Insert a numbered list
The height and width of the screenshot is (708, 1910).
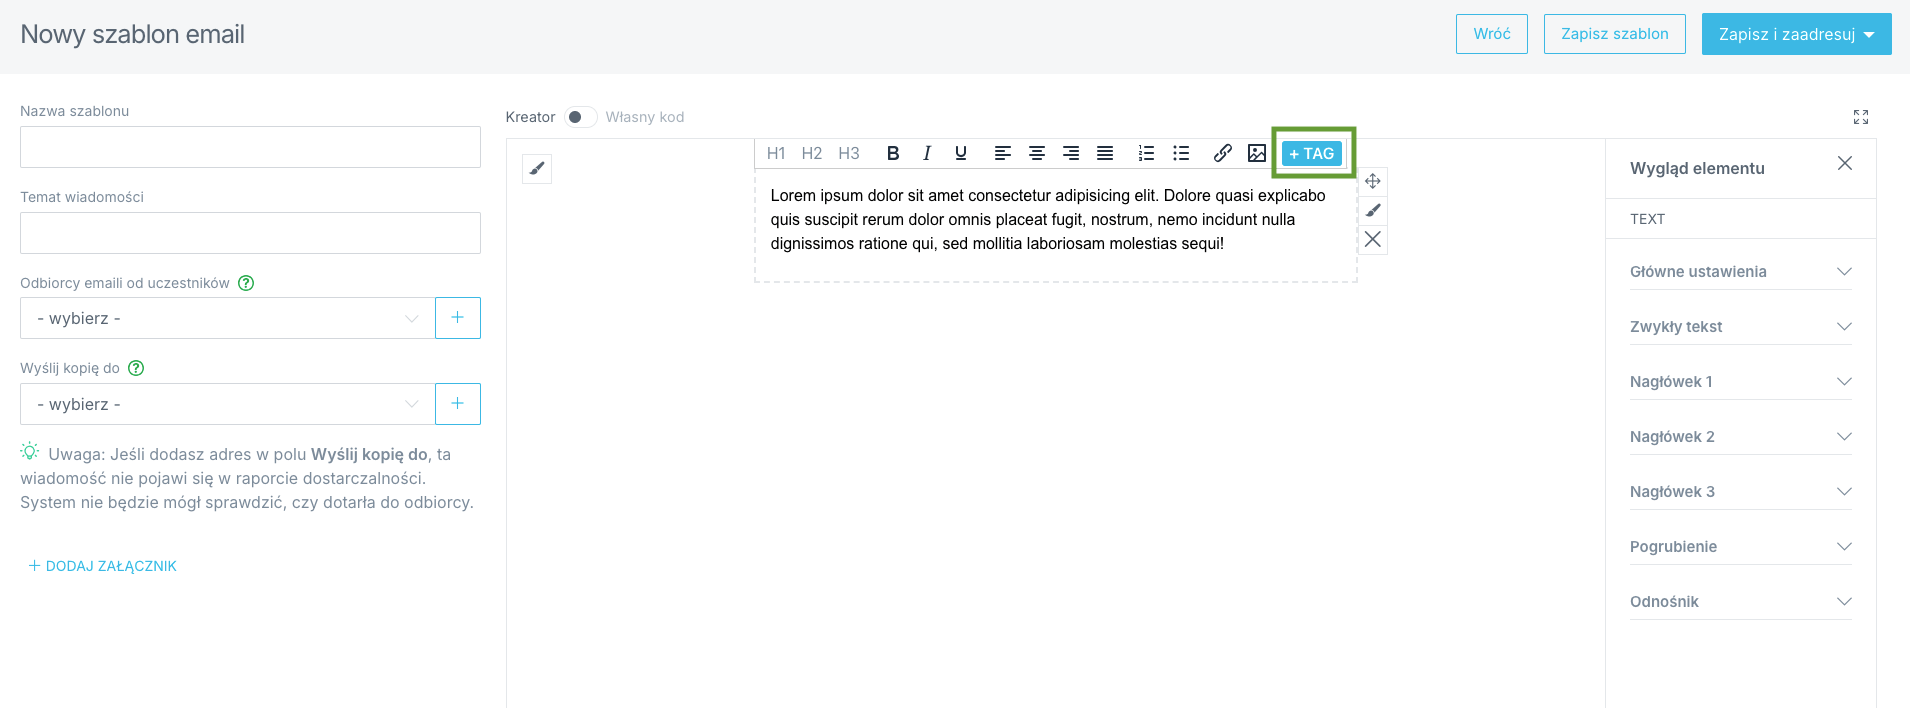point(1146,153)
